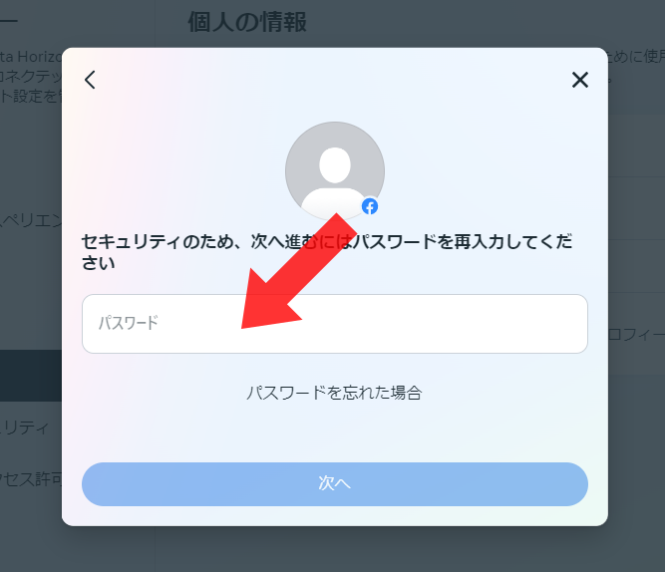Click the partially hidden ta Horizo text
666x572 pixels.
point(31,56)
